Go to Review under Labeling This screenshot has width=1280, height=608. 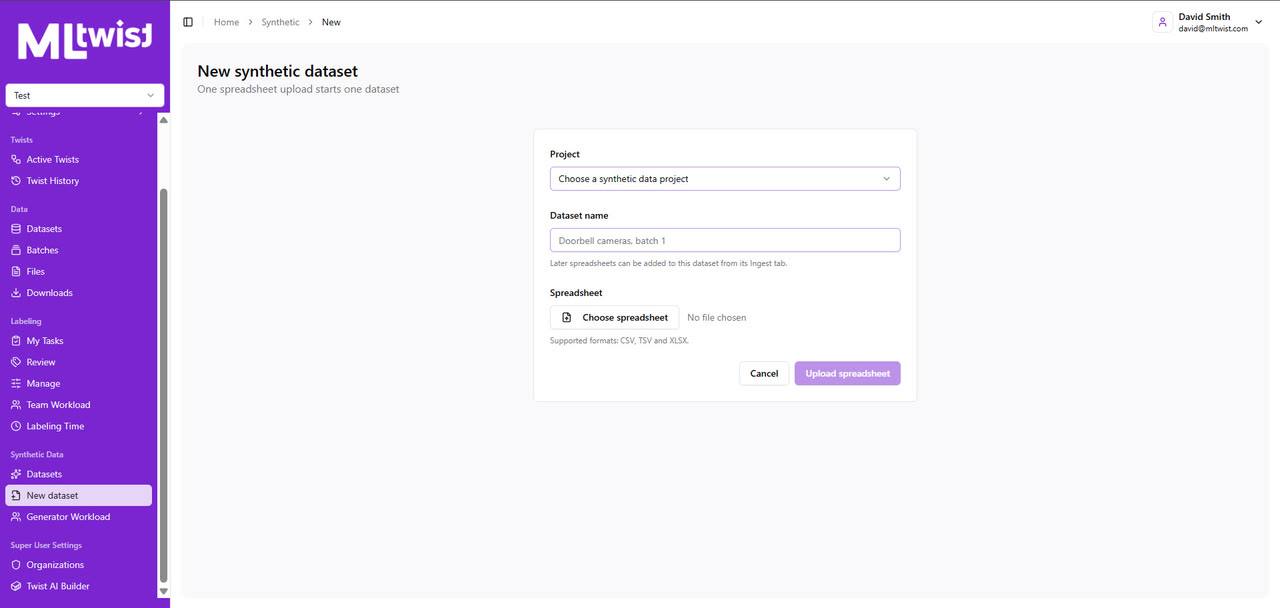pos(79,362)
